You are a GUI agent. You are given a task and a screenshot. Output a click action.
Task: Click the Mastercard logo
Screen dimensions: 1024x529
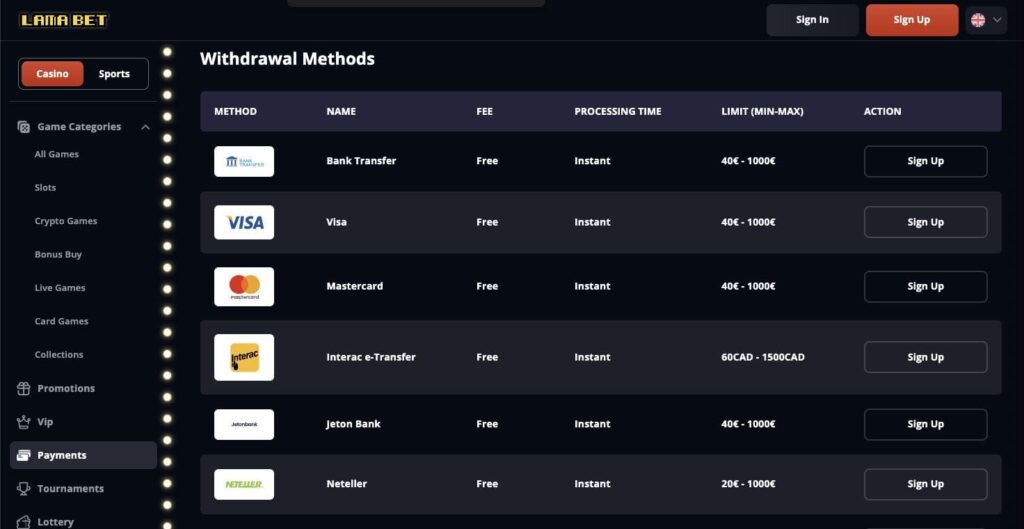244,287
